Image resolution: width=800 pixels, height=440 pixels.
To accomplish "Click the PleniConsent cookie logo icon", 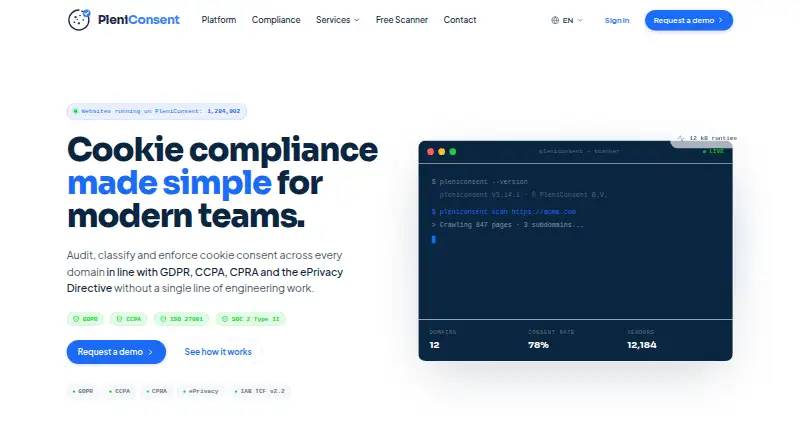I will click(x=79, y=20).
